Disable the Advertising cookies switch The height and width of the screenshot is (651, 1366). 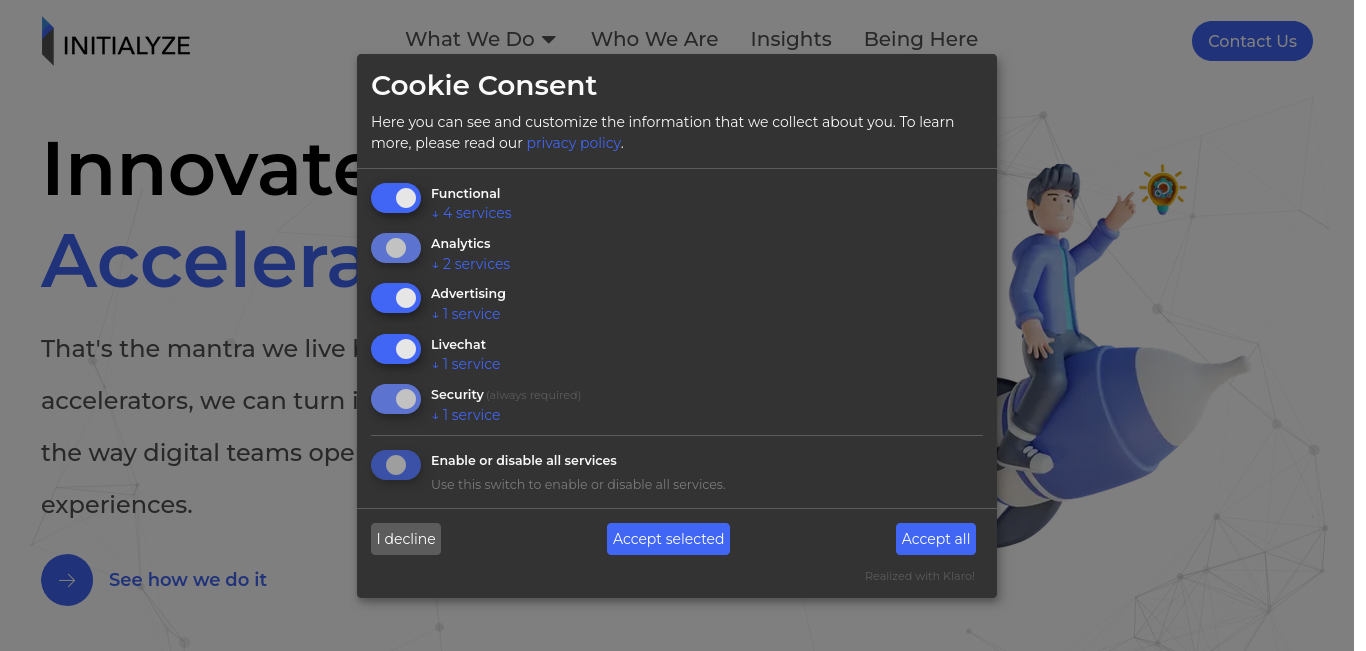coord(396,298)
